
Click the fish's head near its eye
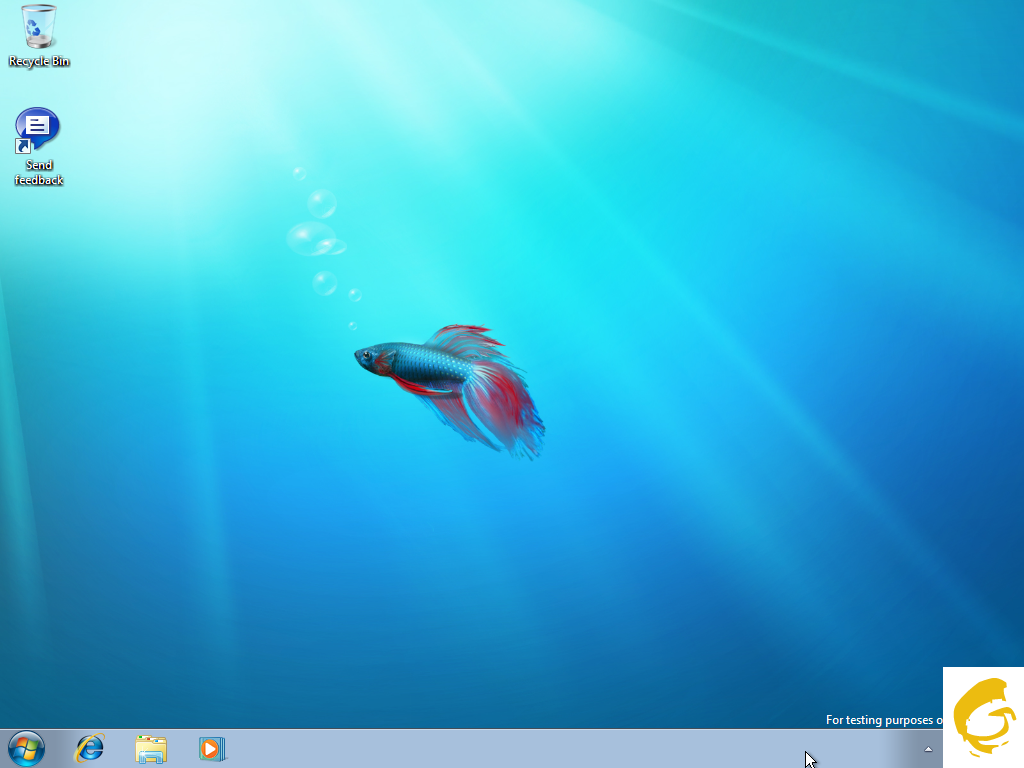tap(368, 355)
